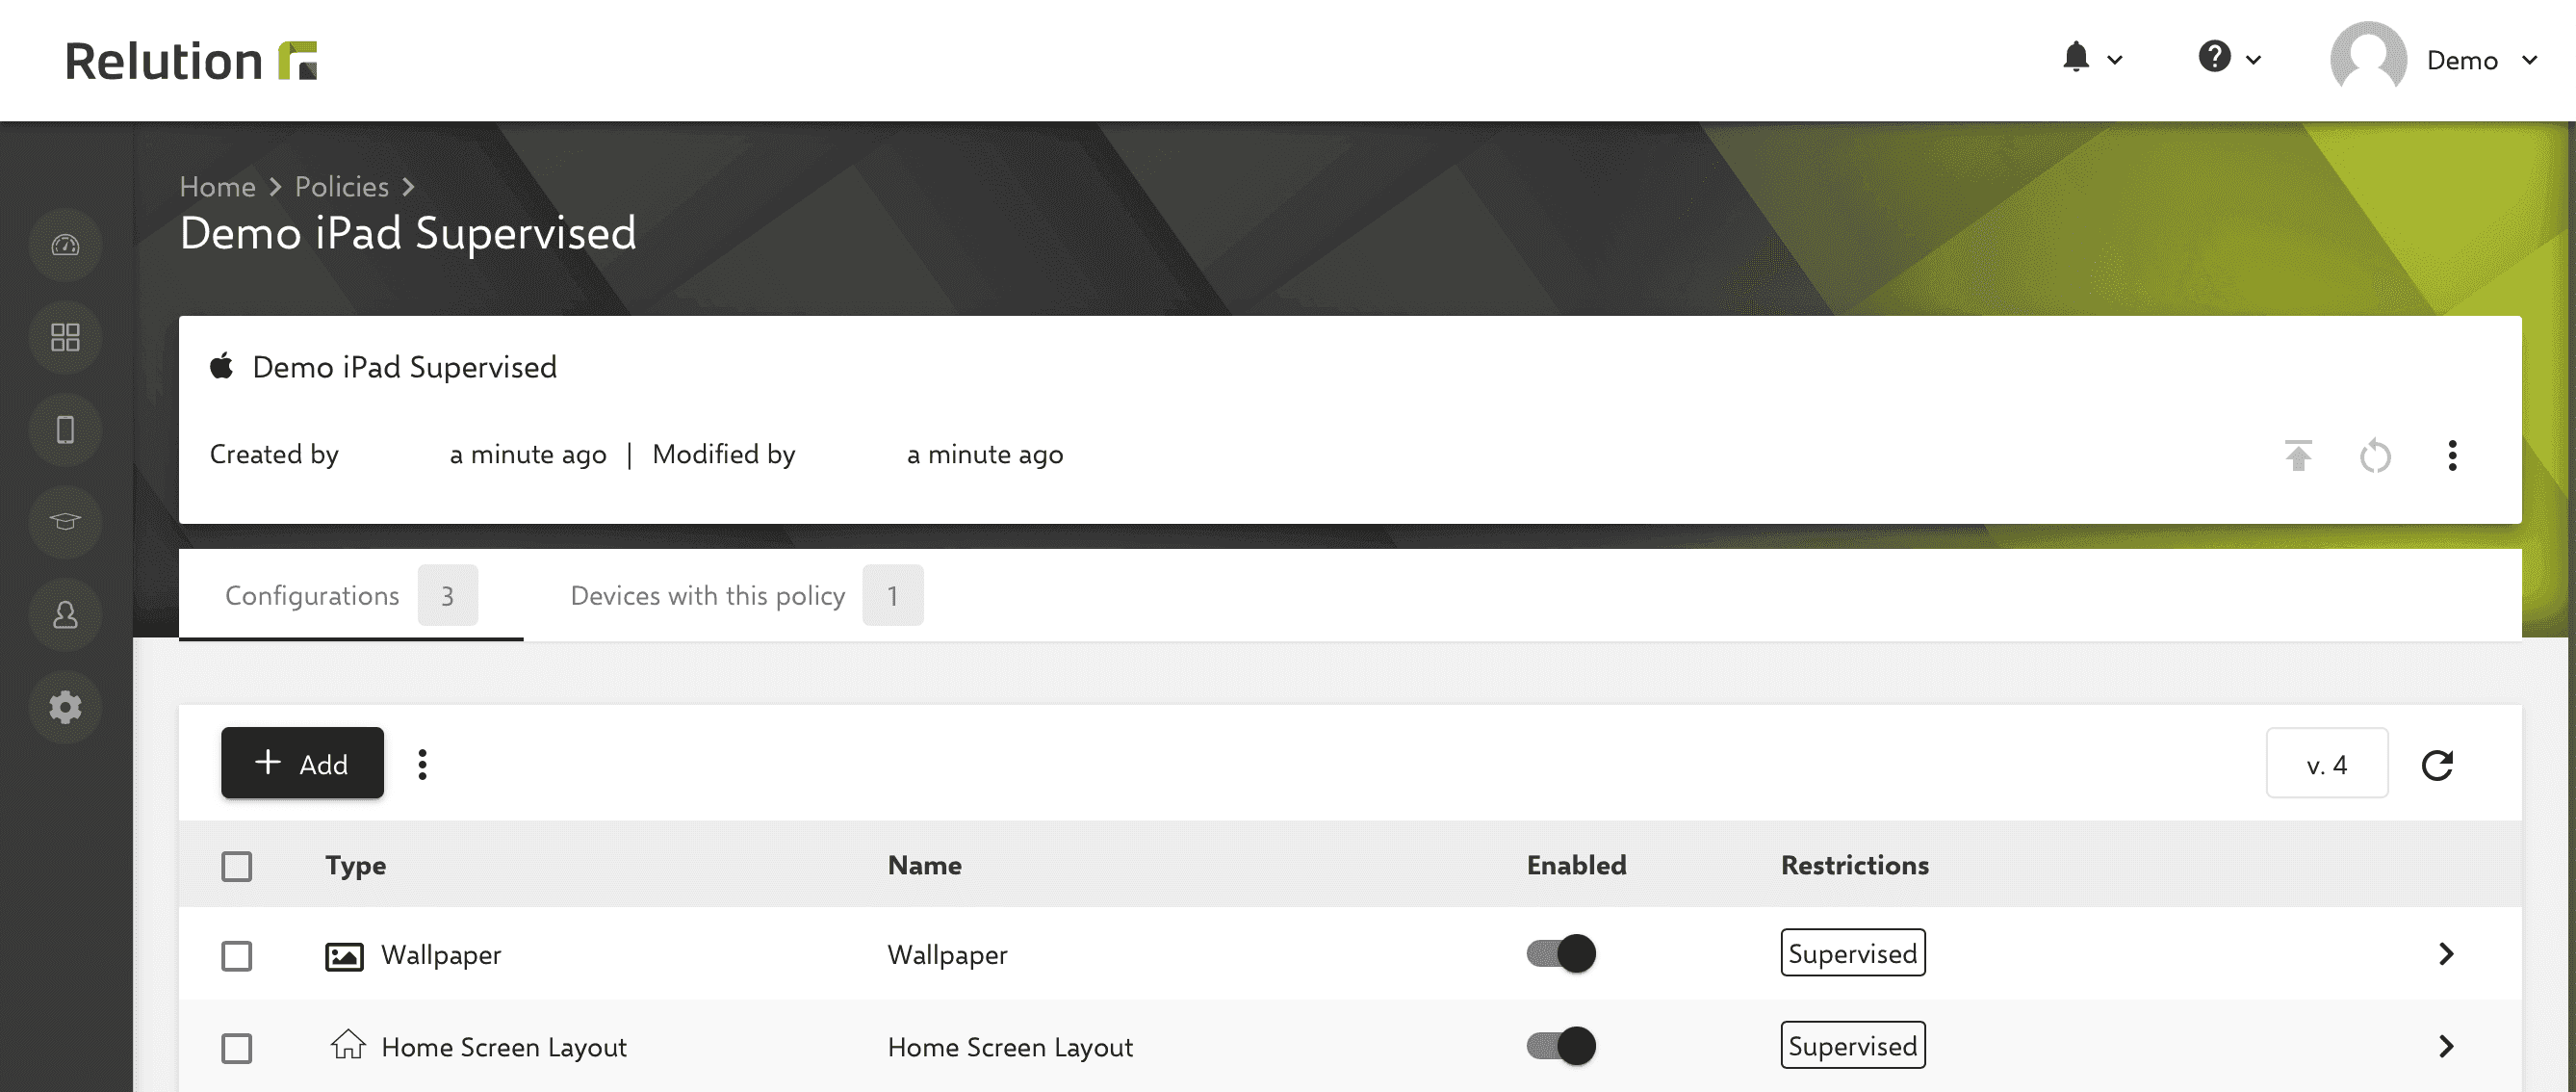
Task: Click the dashboard grid icon in sidebar
Action: tap(65, 335)
